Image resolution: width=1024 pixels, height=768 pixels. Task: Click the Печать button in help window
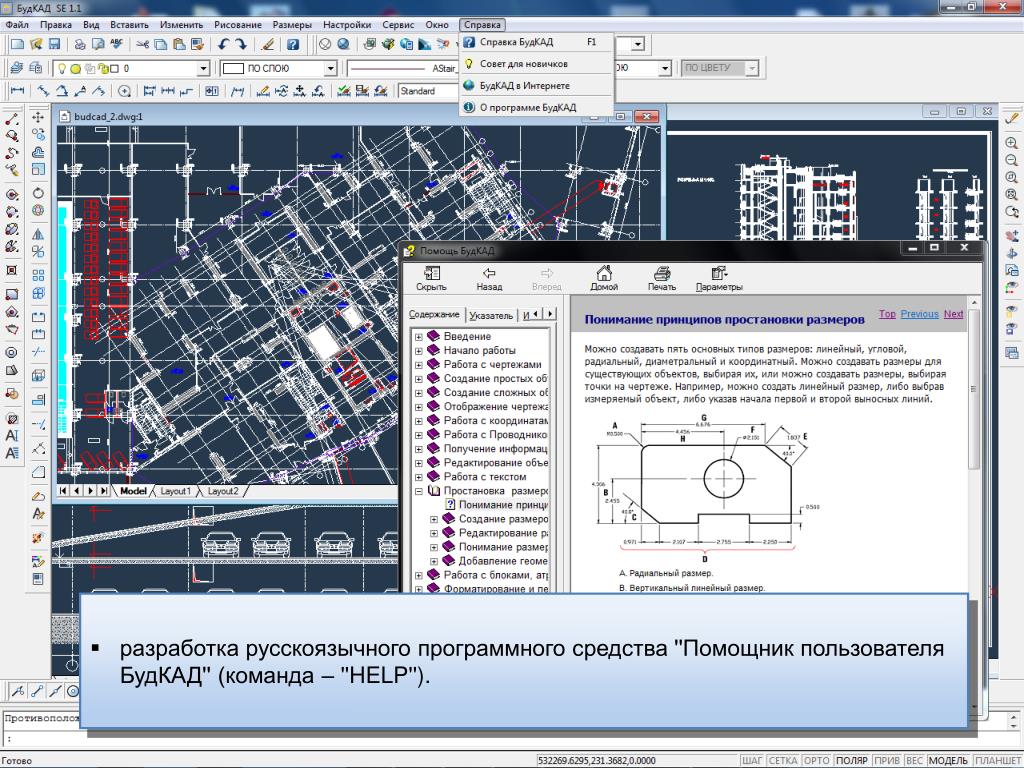coord(662,279)
